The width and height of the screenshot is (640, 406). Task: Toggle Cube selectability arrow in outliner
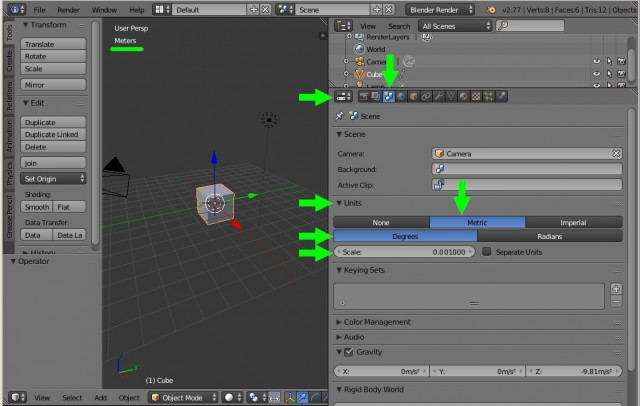[609, 74]
